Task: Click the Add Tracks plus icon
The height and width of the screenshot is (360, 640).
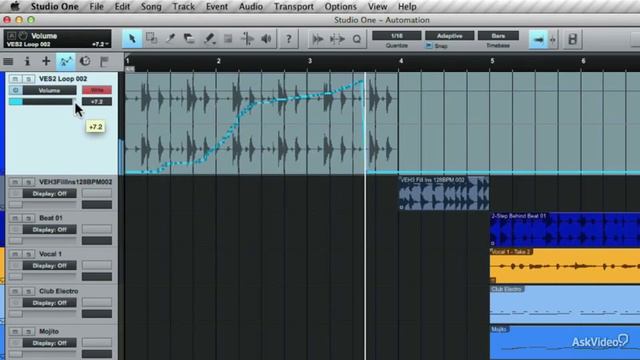Action: (x=46, y=62)
